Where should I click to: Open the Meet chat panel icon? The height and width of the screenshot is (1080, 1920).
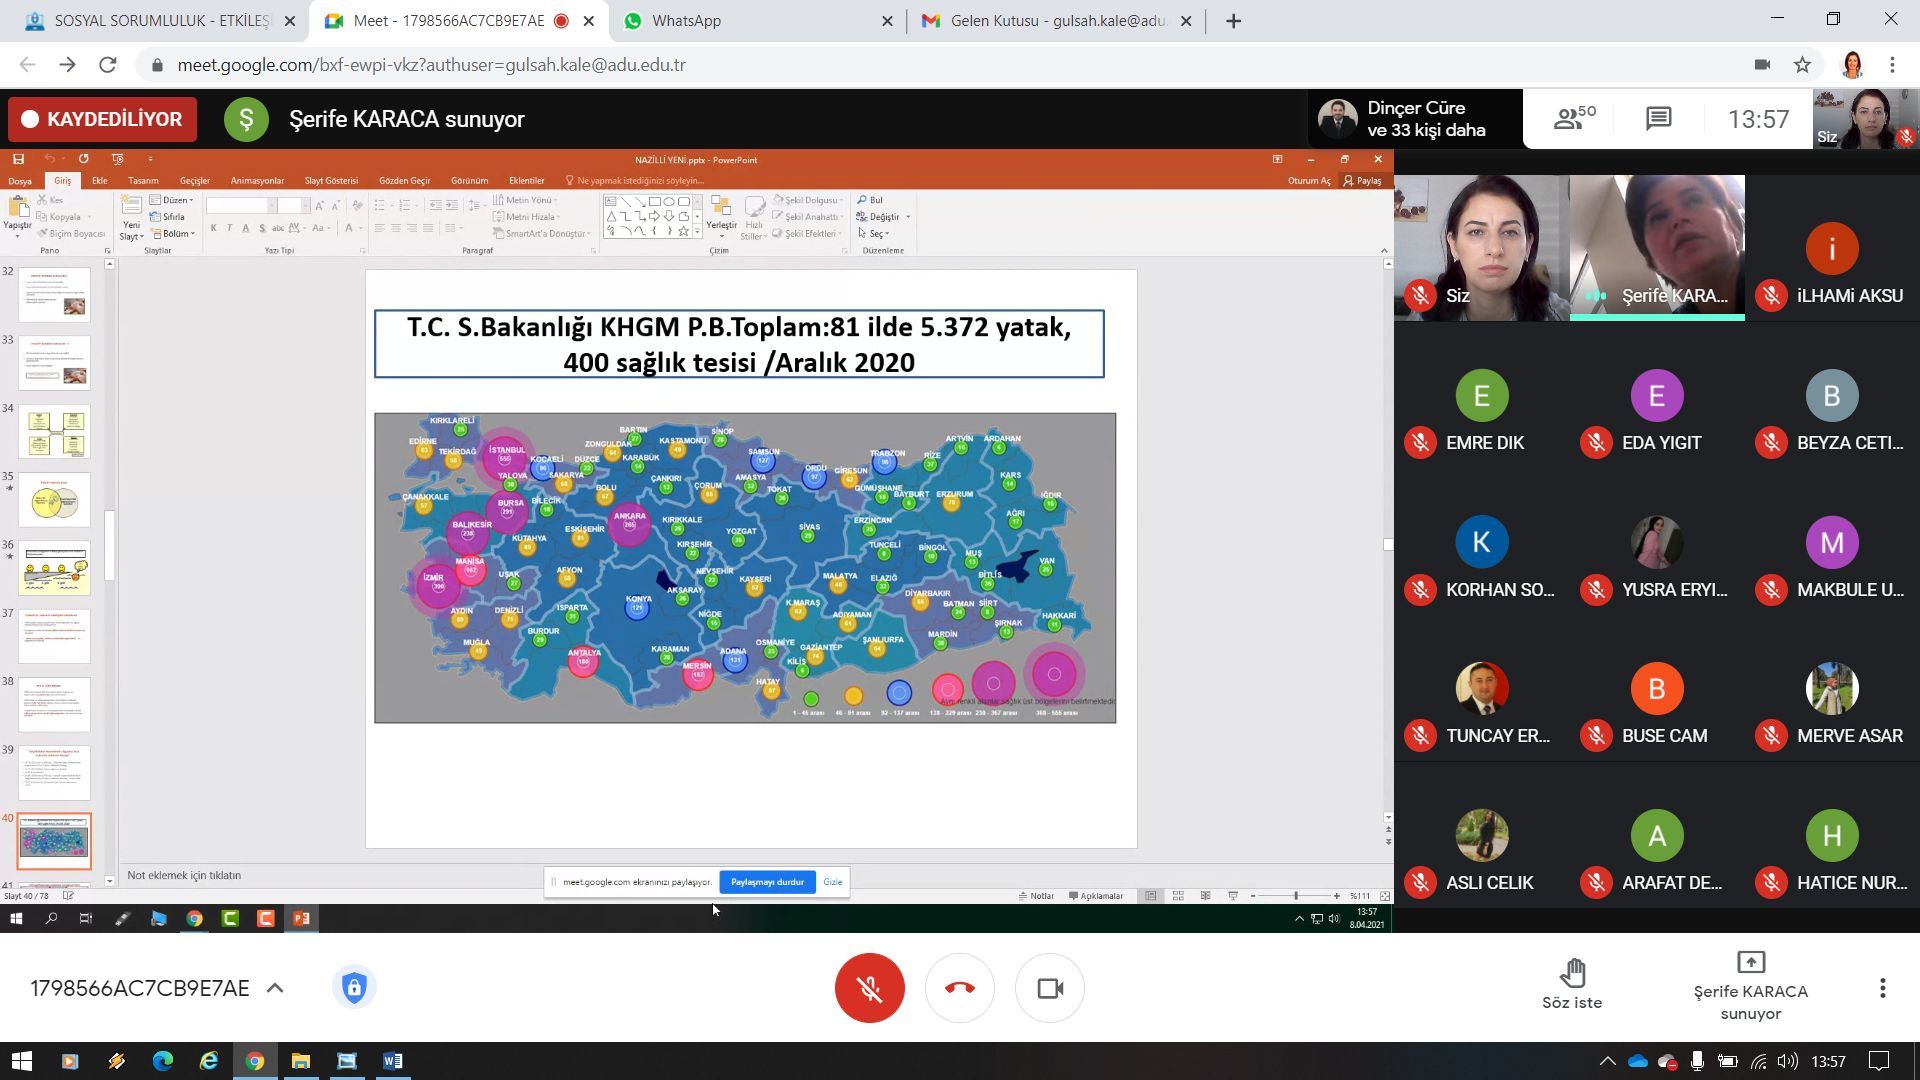pos(1658,119)
